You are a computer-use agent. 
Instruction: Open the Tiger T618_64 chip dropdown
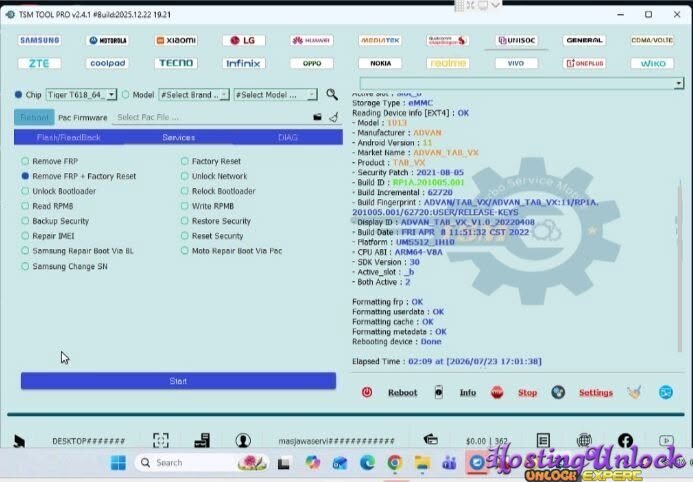coord(81,95)
